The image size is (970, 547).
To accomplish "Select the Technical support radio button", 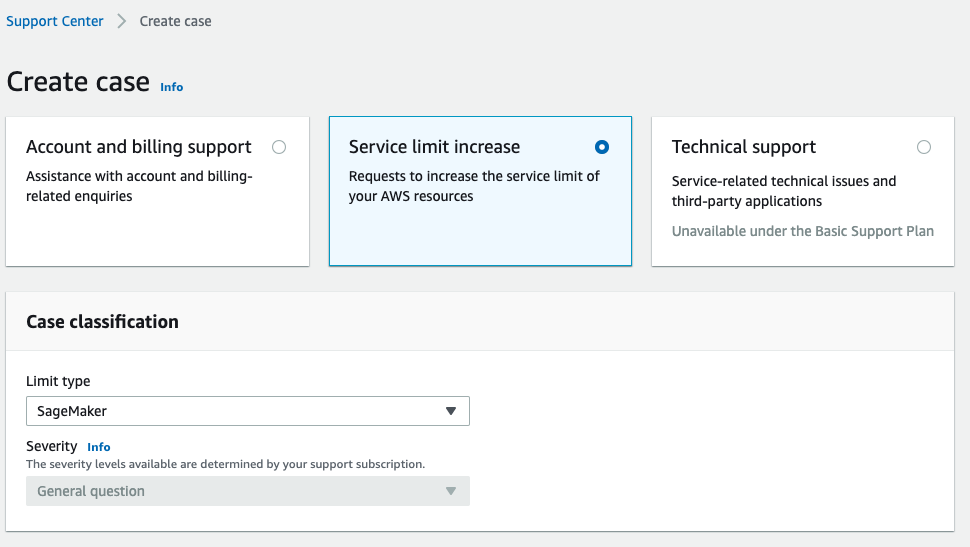I will pos(924,147).
